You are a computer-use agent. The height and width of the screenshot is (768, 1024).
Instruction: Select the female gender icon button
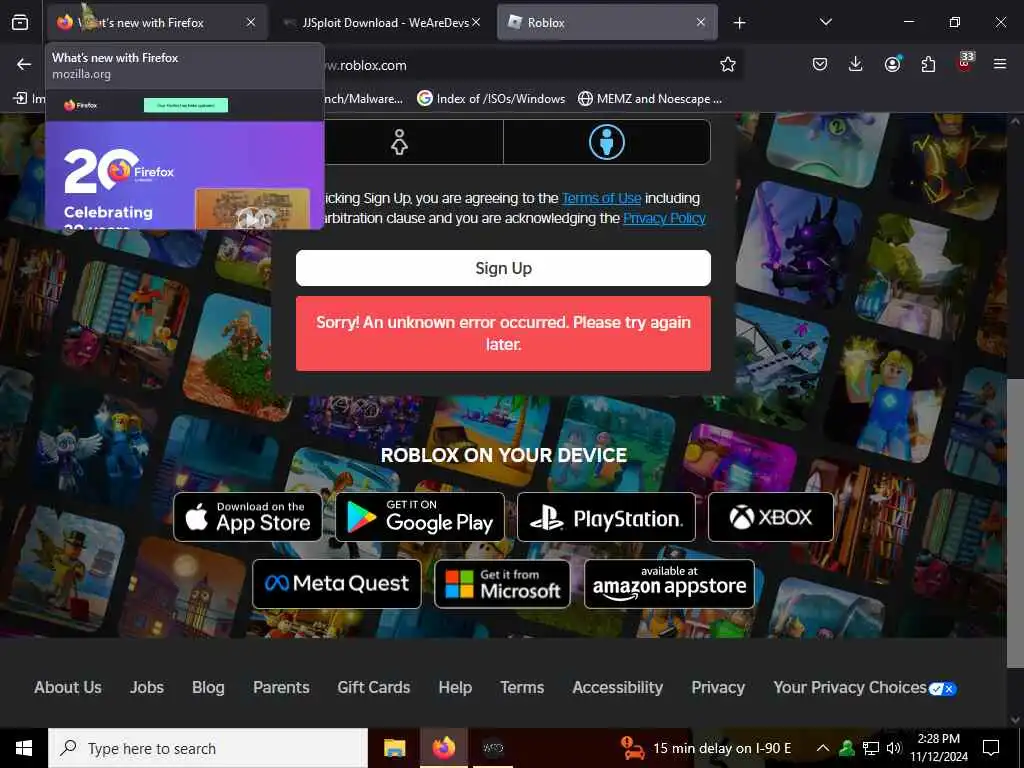399,142
